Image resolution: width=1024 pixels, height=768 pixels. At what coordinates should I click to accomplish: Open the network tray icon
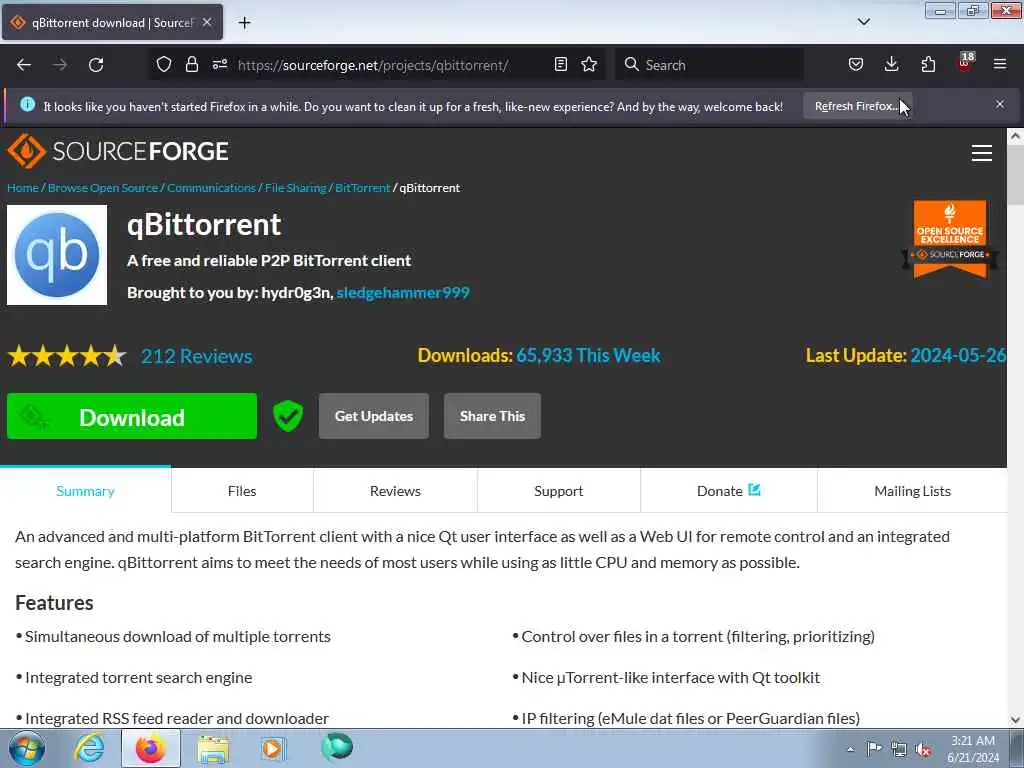(899, 749)
